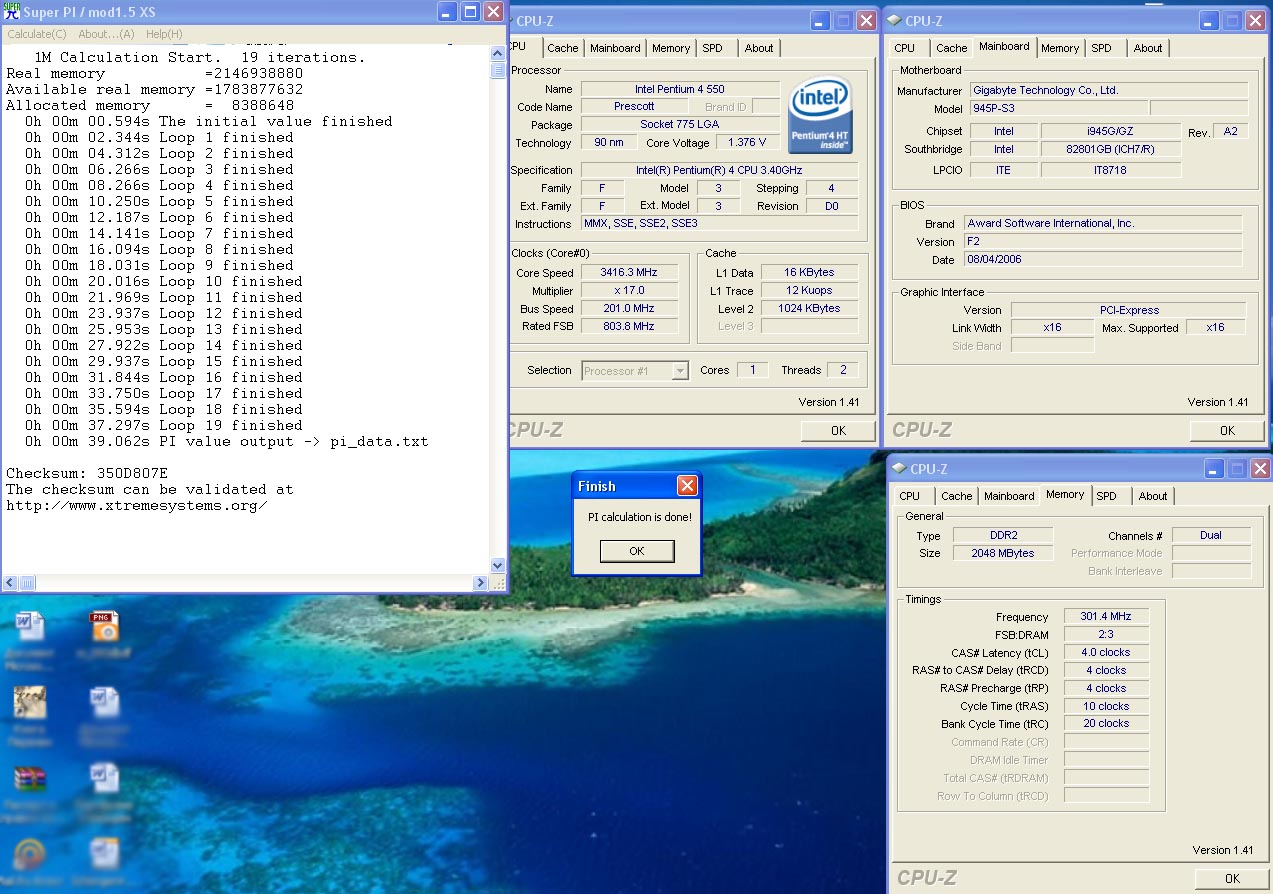Click Link Width value 'x16'
The width and height of the screenshot is (1273, 894).
1052,327
